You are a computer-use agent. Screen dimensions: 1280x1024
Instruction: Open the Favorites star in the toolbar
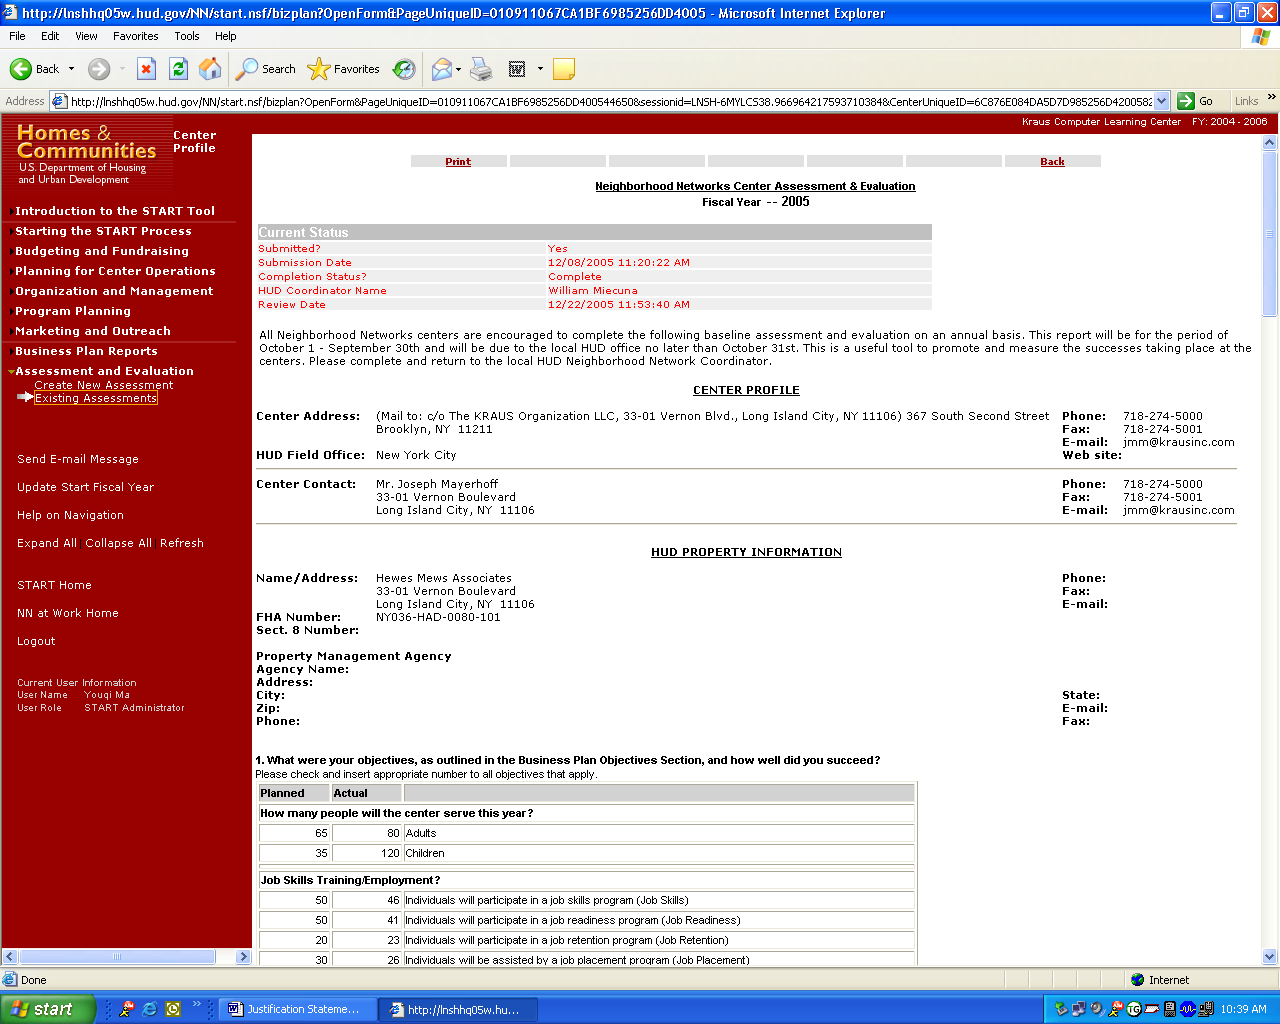tap(344, 69)
